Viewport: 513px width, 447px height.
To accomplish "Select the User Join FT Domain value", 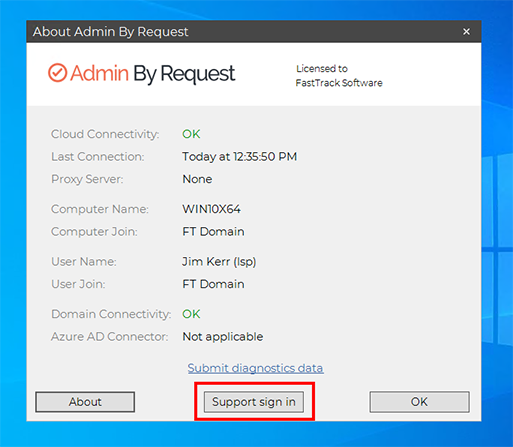I will pos(213,284).
